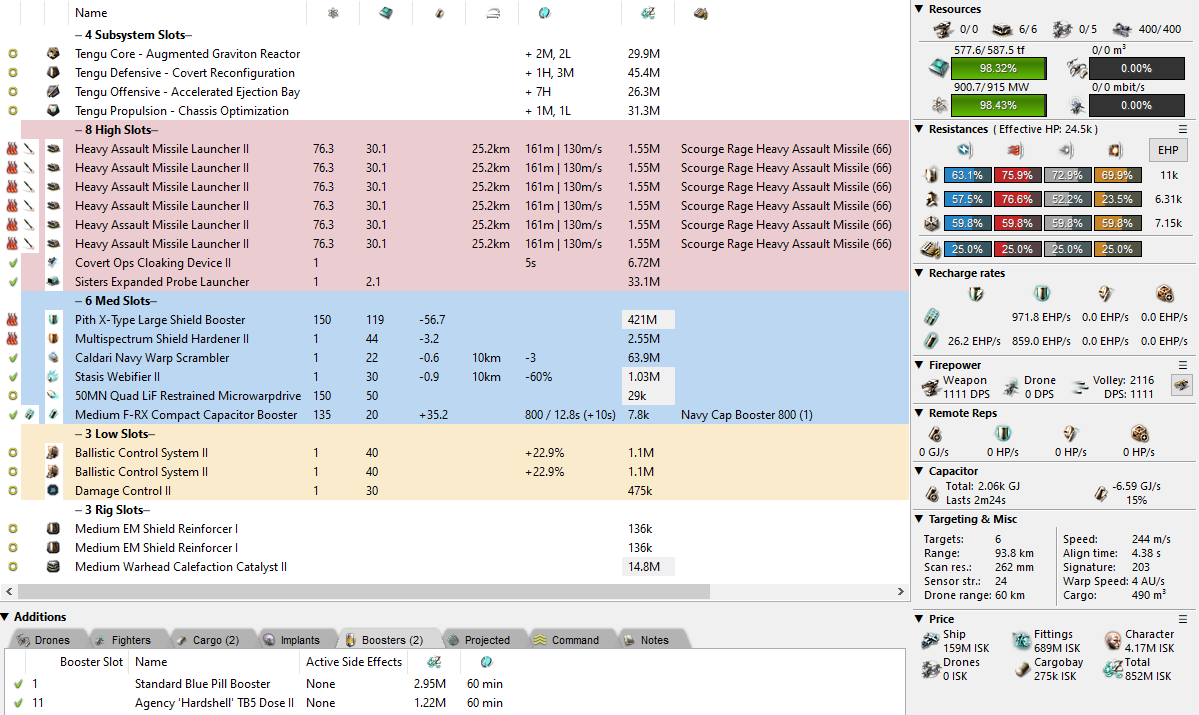
Task: Click the EM resistance column icon
Action: [x=965, y=150]
